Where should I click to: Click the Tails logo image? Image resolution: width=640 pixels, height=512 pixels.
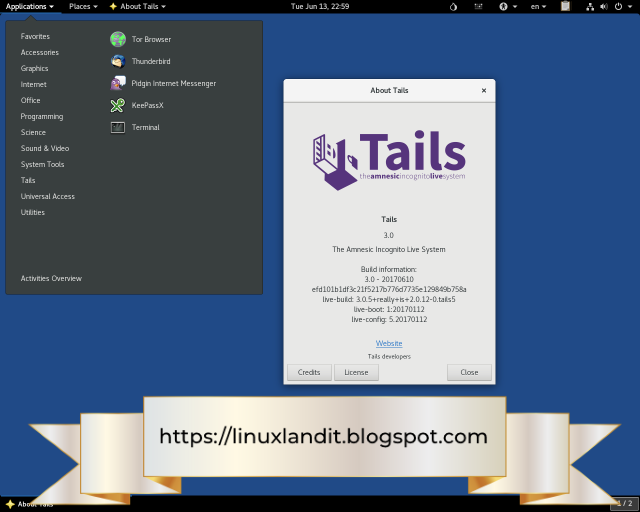[x=389, y=160]
